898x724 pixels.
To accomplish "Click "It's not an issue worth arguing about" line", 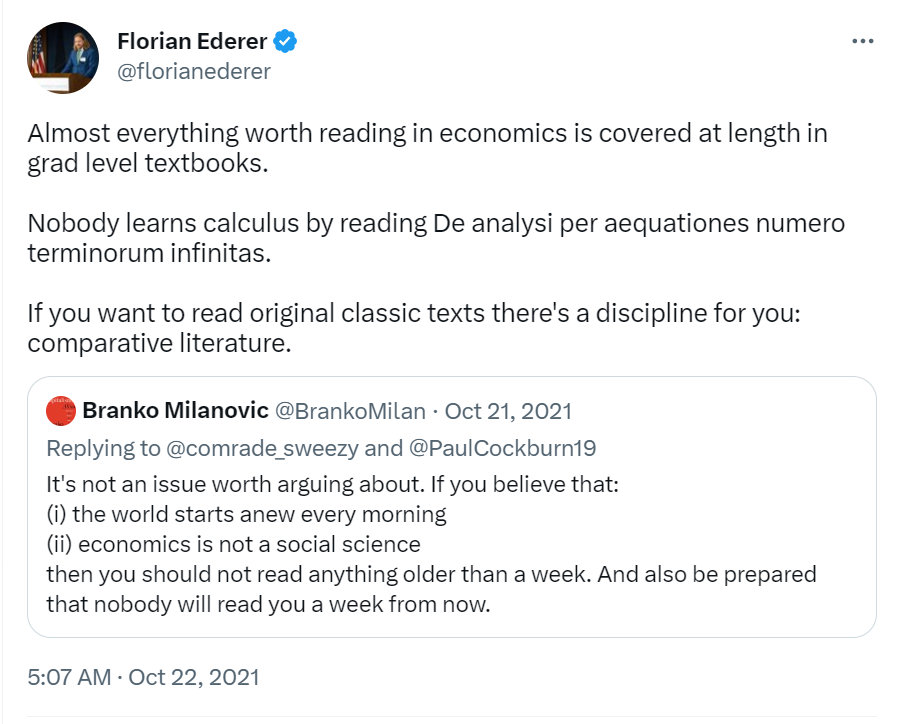I will pyautogui.click(x=333, y=486).
